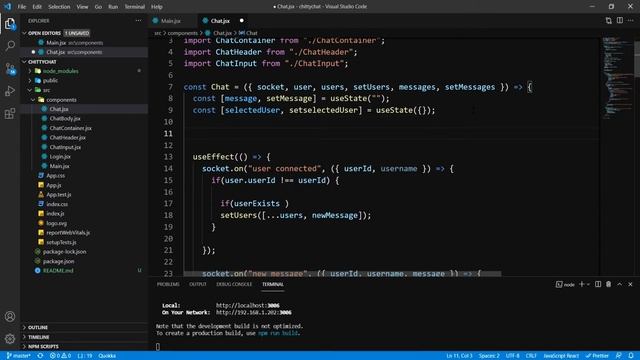Switch to the Debug Console tab
Viewport: 640px width, 360px height.
[x=234, y=284]
